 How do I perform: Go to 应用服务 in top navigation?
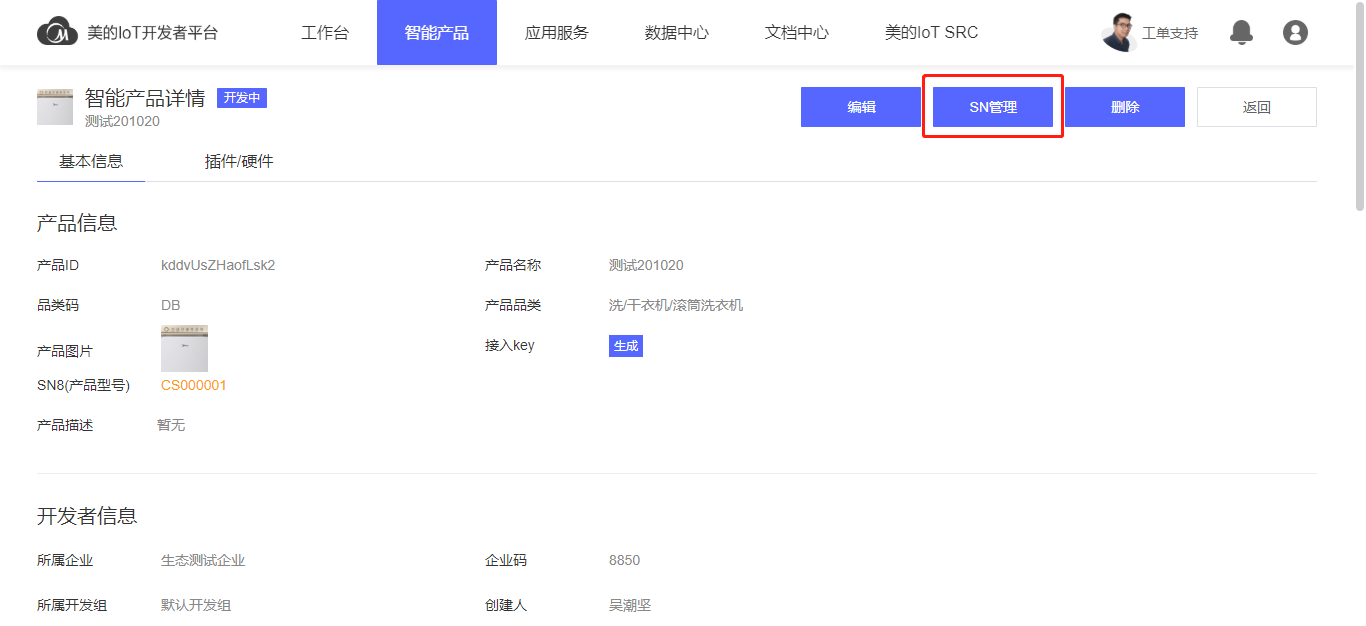(557, 32)
